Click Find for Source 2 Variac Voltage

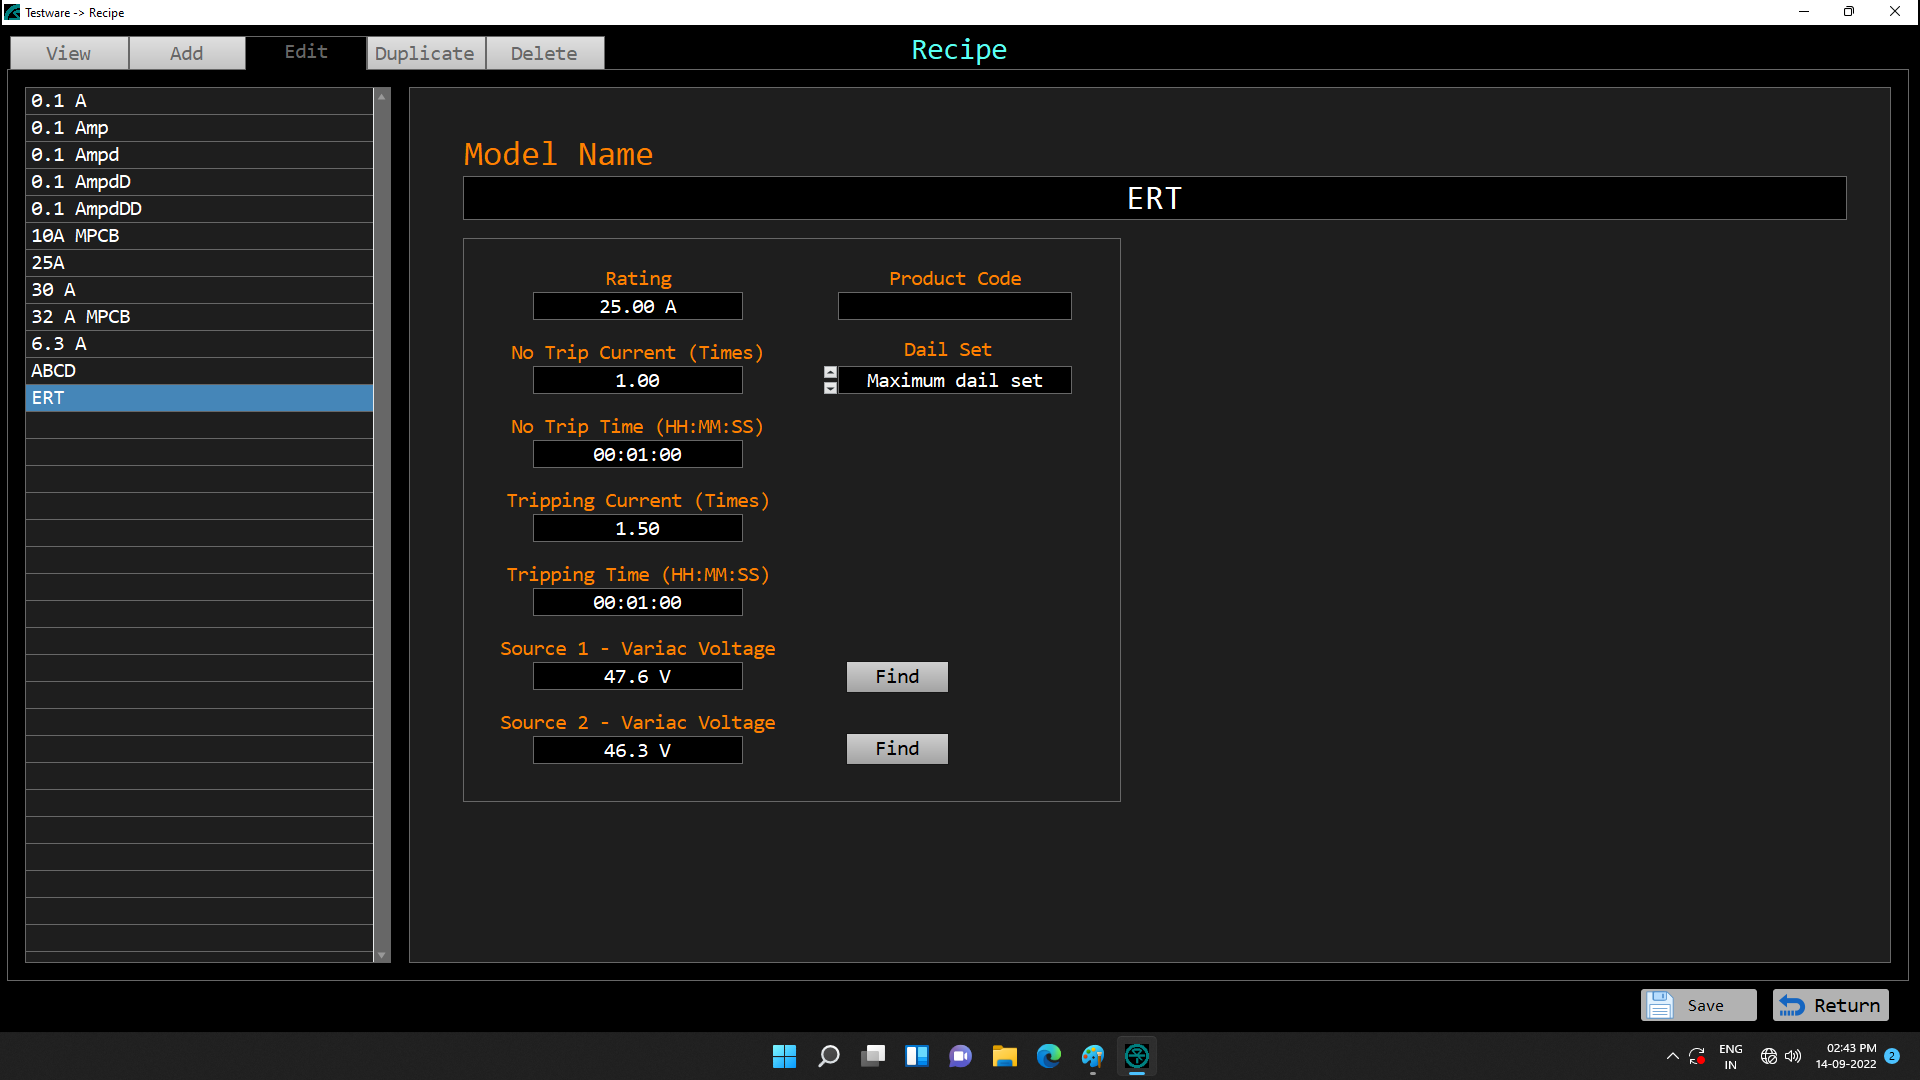tap(897, 749)
